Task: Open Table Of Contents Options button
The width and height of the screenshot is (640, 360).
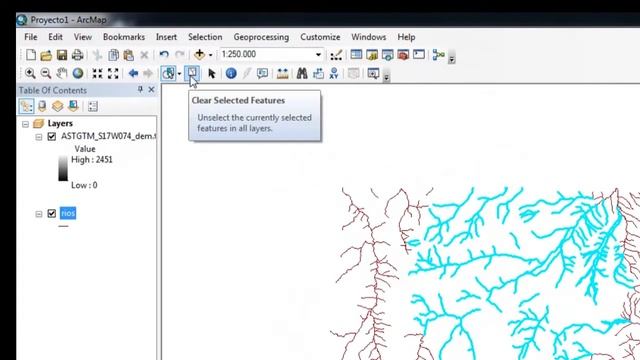Action: point(93,106)
